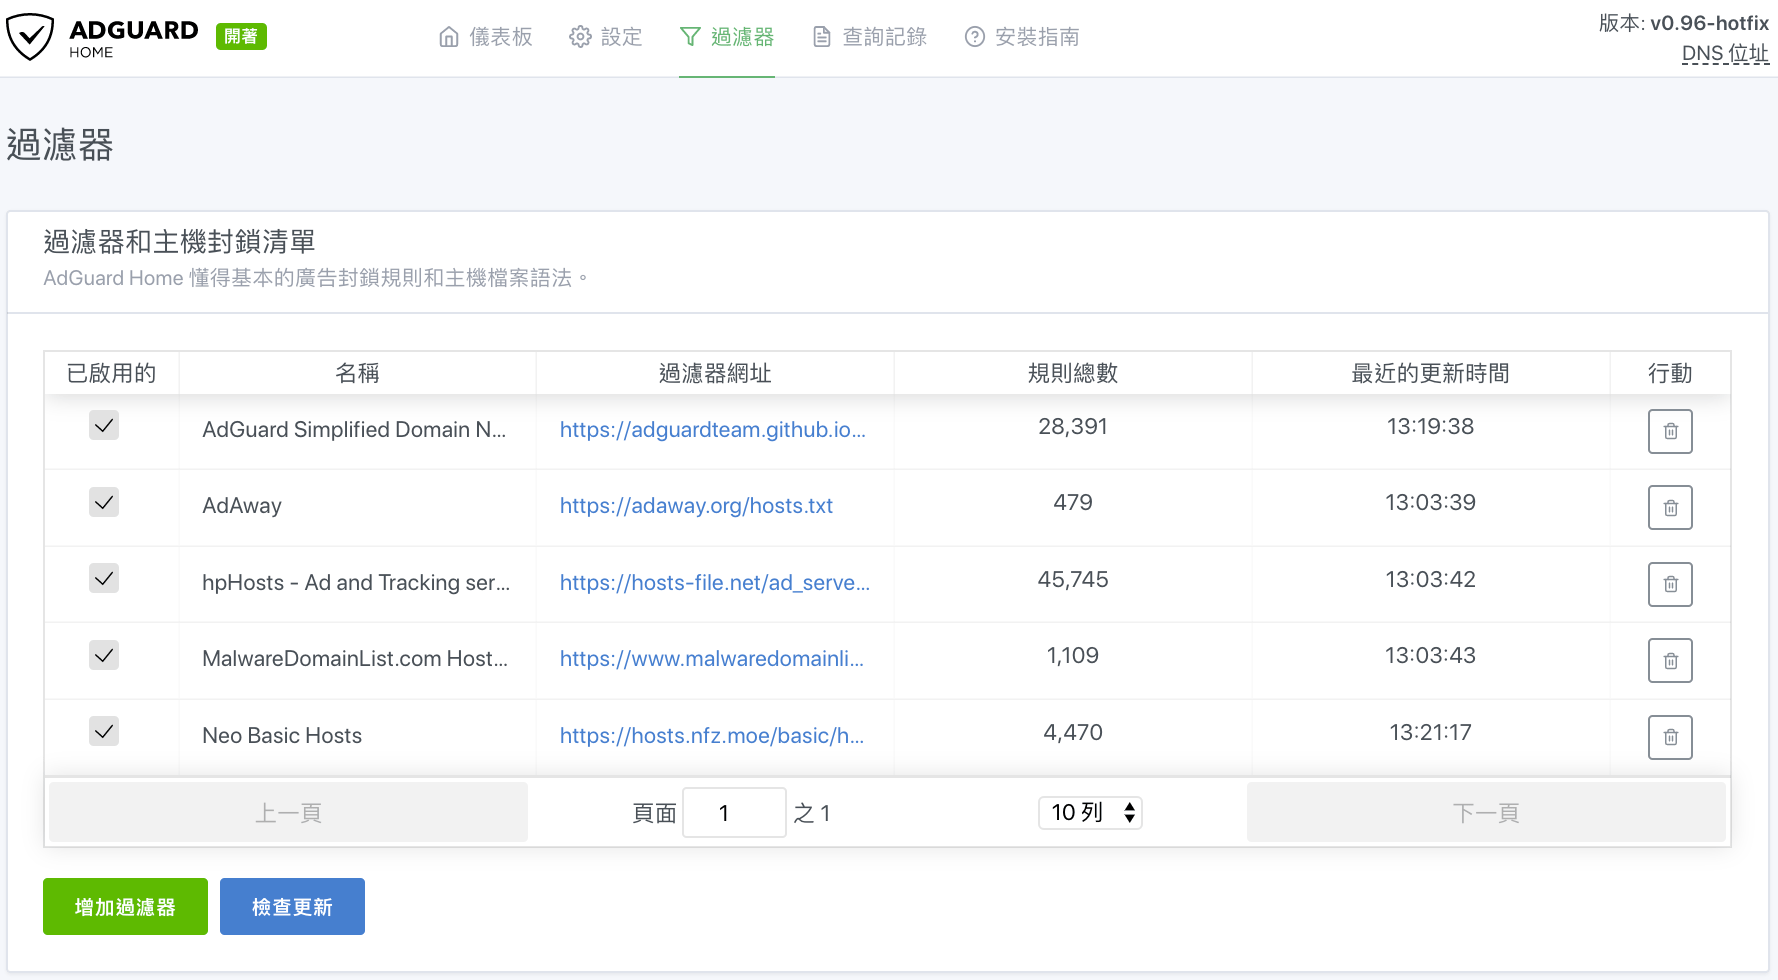Sort by 規則總數 column header
The image size is (1778, 980).
1073,373
